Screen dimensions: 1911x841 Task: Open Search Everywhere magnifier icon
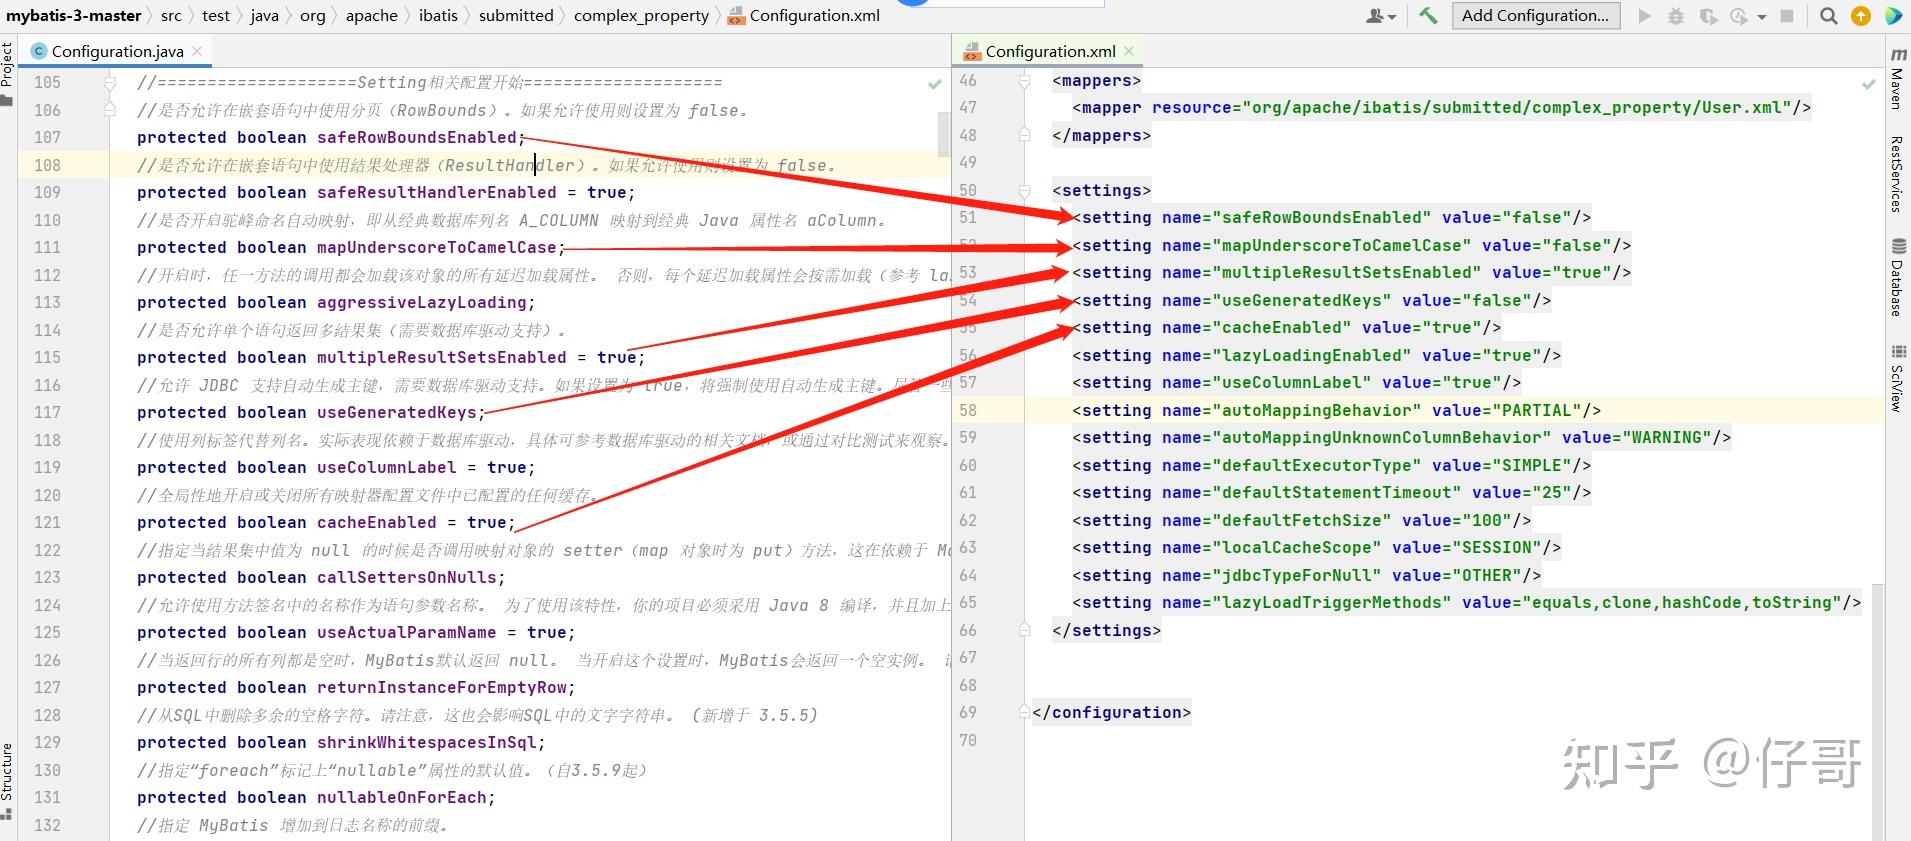coord(1829,16)
